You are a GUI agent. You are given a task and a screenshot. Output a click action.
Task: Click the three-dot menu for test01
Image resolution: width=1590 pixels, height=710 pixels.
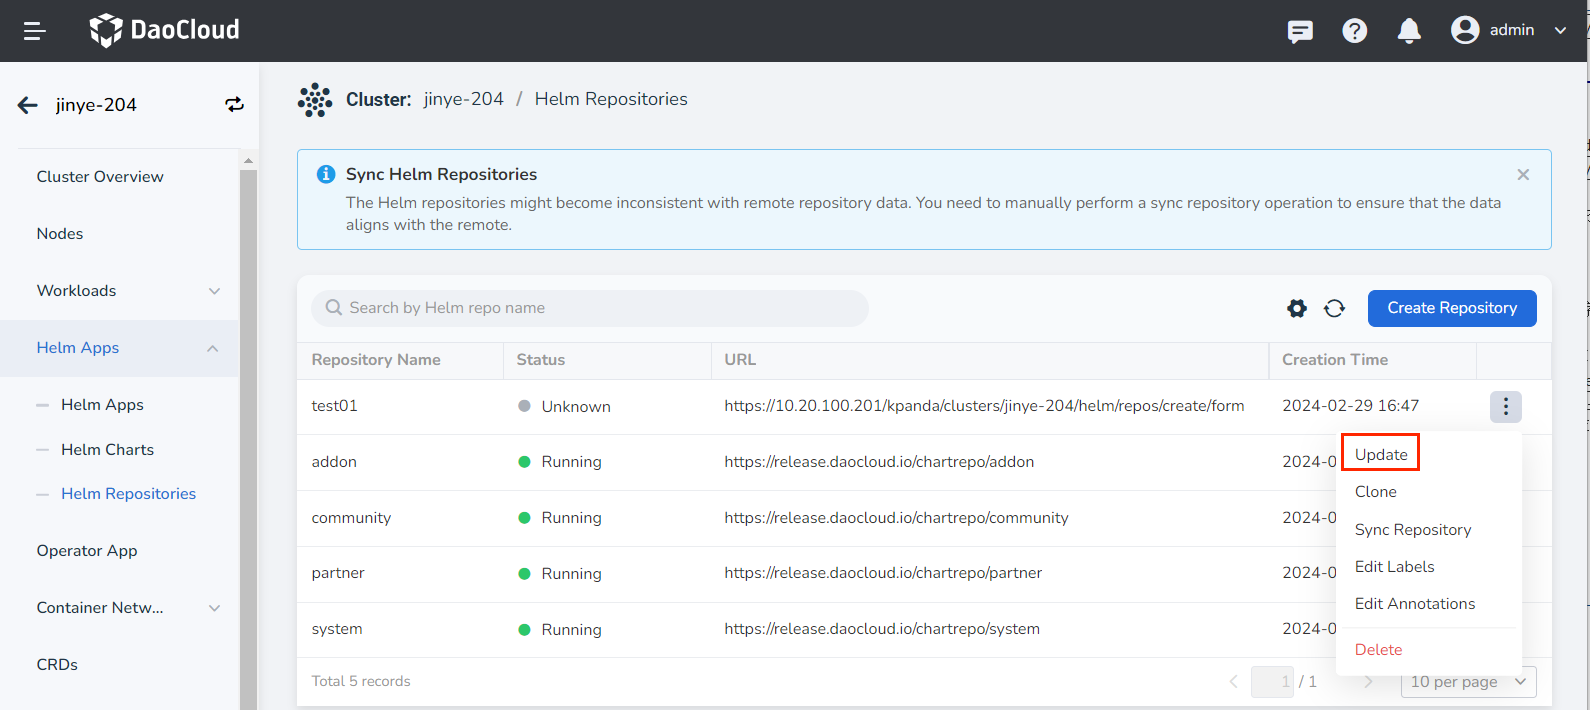tap(1505, 406)
